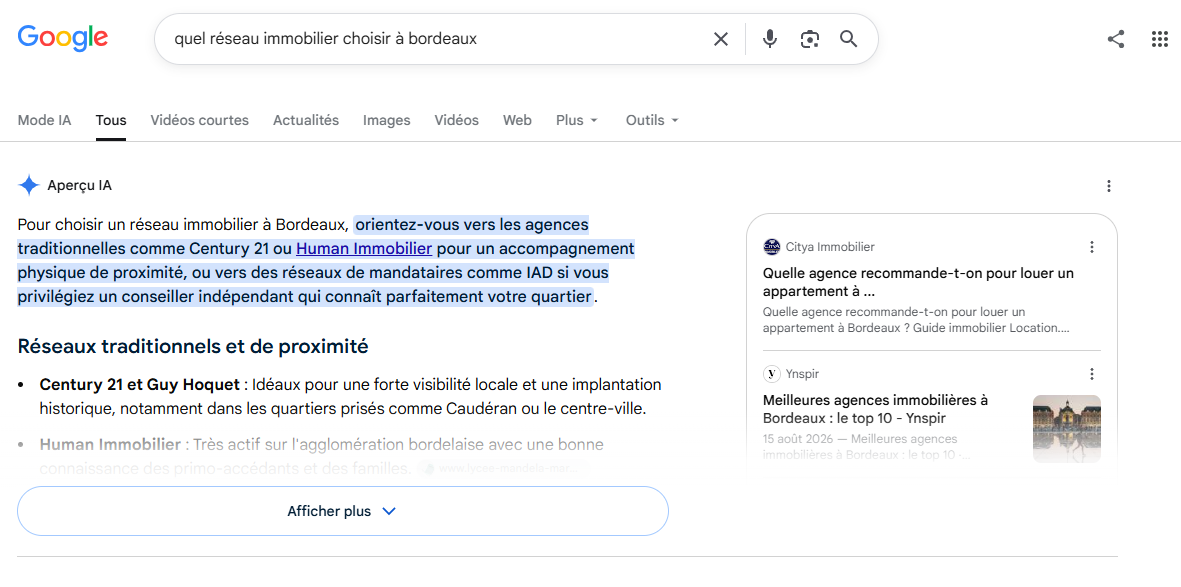Open the Vidéos tab
The width and height of the screenshot is (1181, 587).
click(456, 121)
